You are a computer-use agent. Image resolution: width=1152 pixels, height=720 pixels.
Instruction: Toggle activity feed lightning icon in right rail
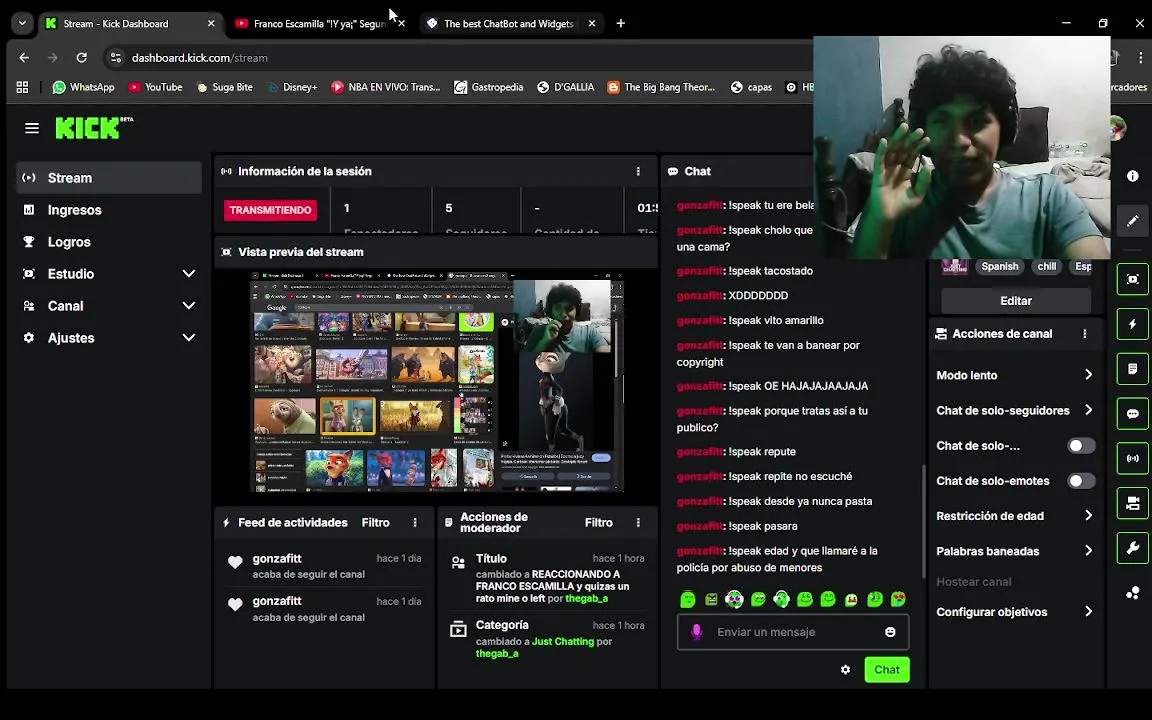click(x=1132, y=324)
